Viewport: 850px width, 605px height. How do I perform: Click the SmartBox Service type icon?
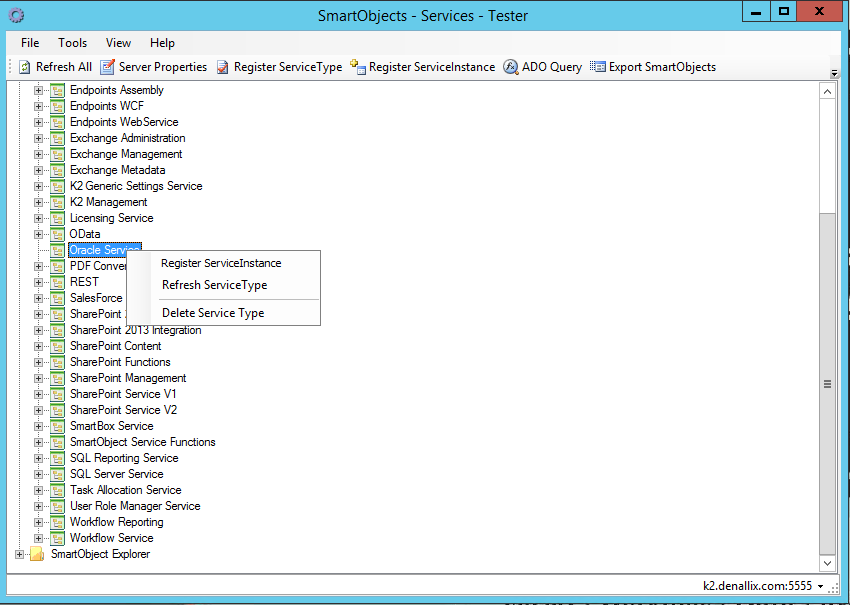57,426
